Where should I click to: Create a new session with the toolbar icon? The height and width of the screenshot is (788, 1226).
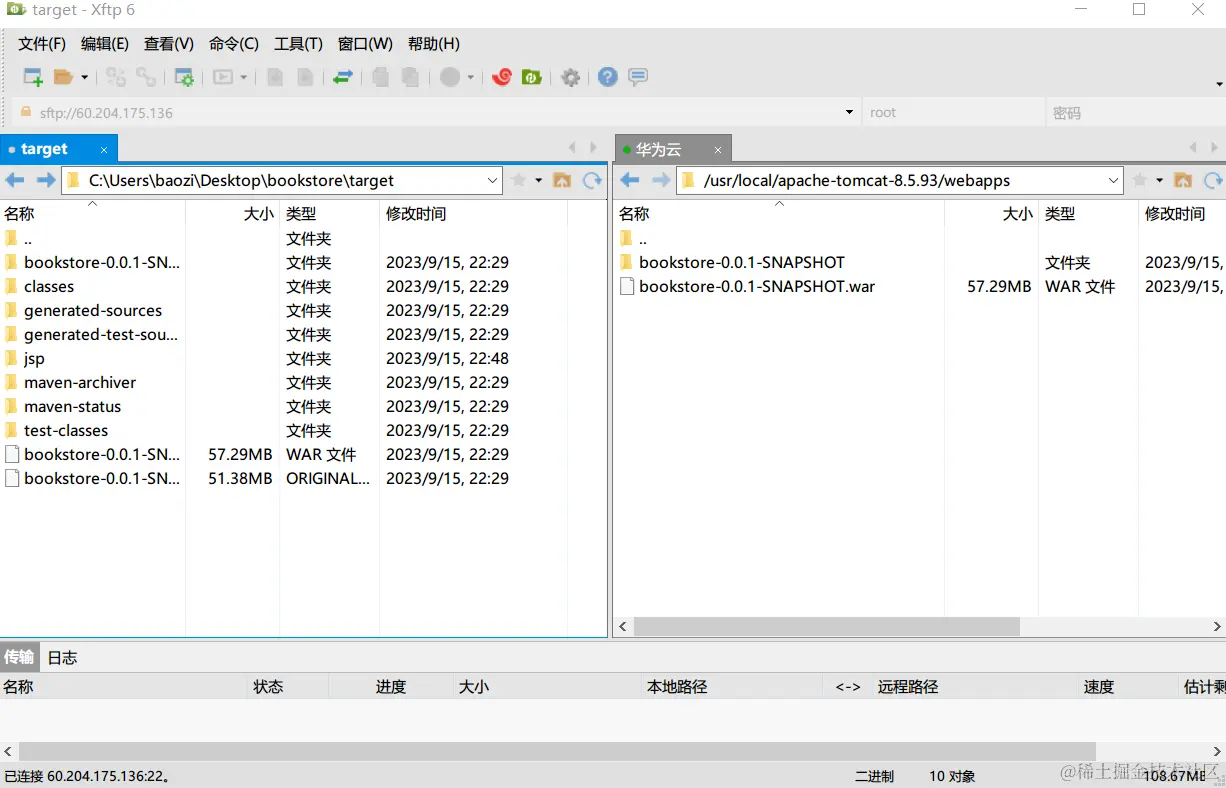(31, 77)
